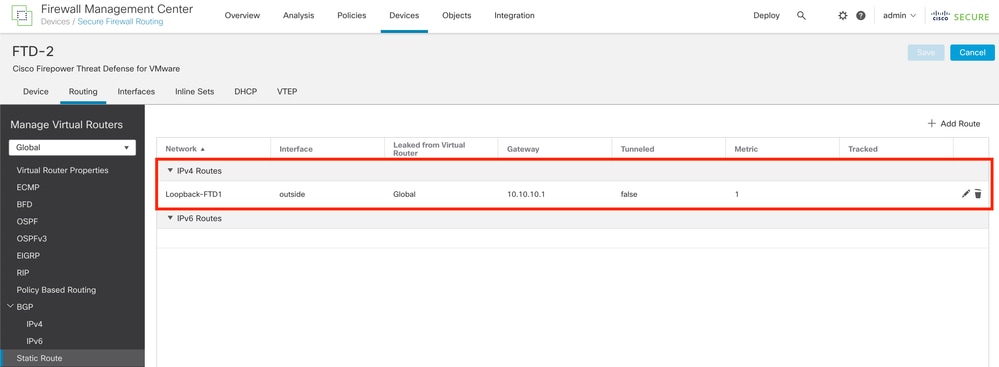Click the Cisco Secure logo
Screen dimensions: 999x367
(961, 16)
